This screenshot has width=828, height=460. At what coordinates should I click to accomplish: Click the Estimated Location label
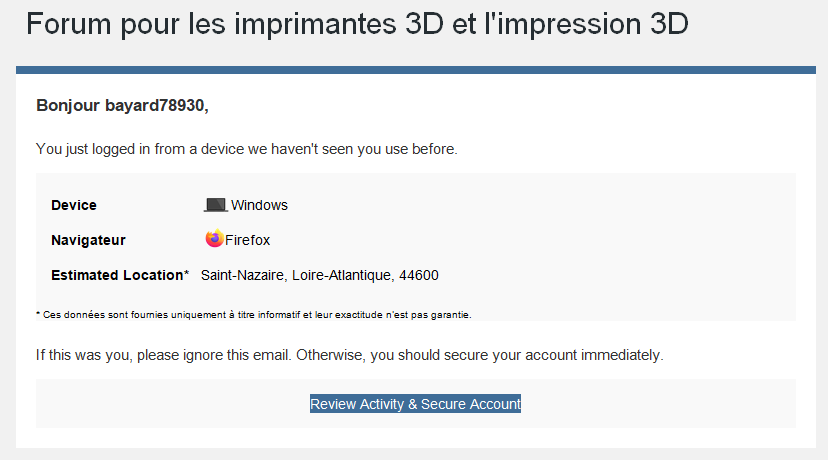(117, 275)
